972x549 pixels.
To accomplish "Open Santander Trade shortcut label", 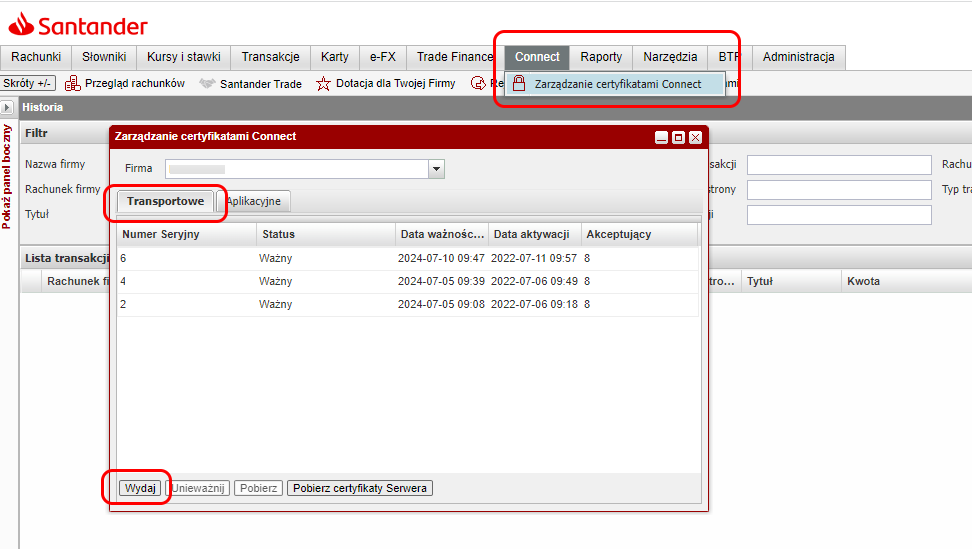I will (x=260, y=84).
